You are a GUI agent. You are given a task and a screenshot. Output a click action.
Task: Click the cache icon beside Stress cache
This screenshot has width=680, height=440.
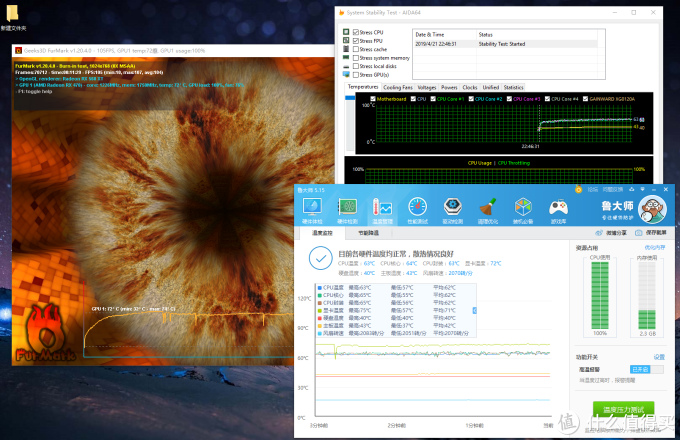(346, 49)
